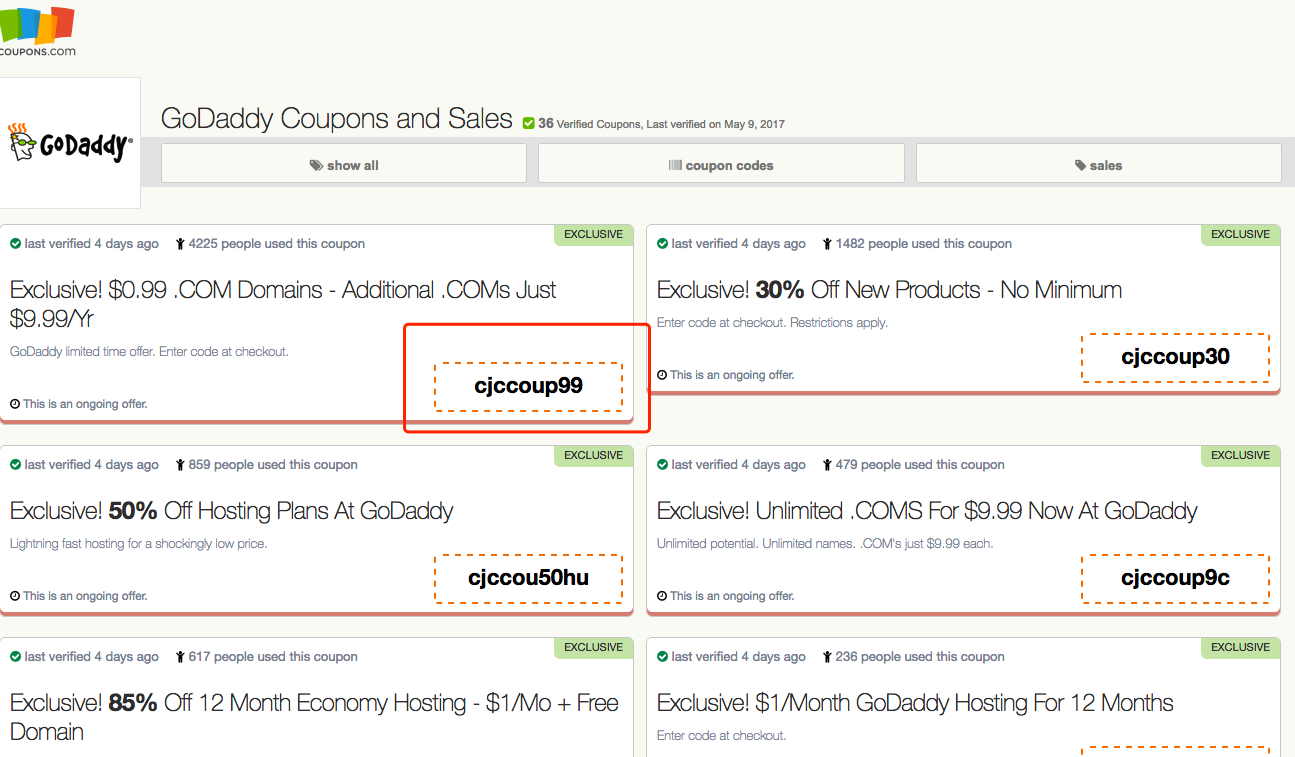
Task: Click the tag icon in 'sales' tab
Action: [x=1080, y=165]
